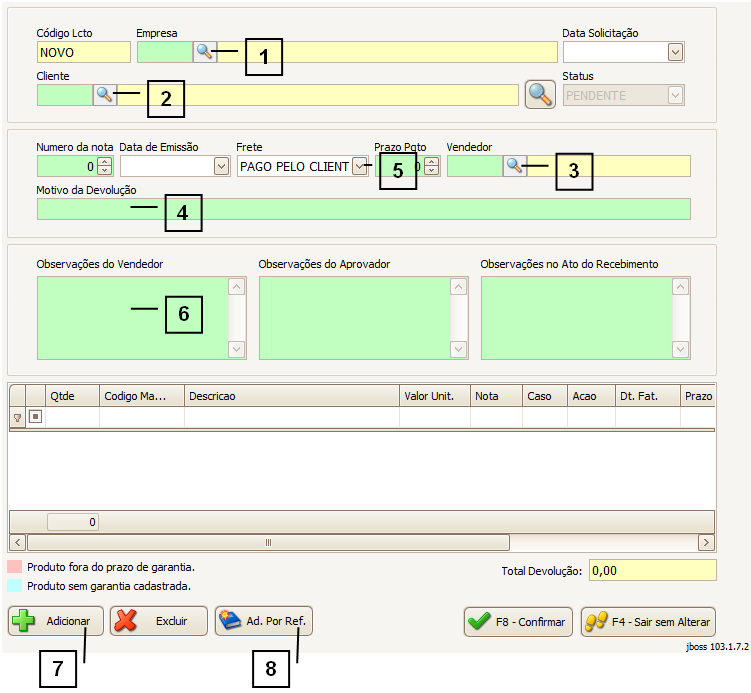Screen dimensions: 751x693
Task: Click the Motivo da Devolução text field
Action: pos(363,209)
